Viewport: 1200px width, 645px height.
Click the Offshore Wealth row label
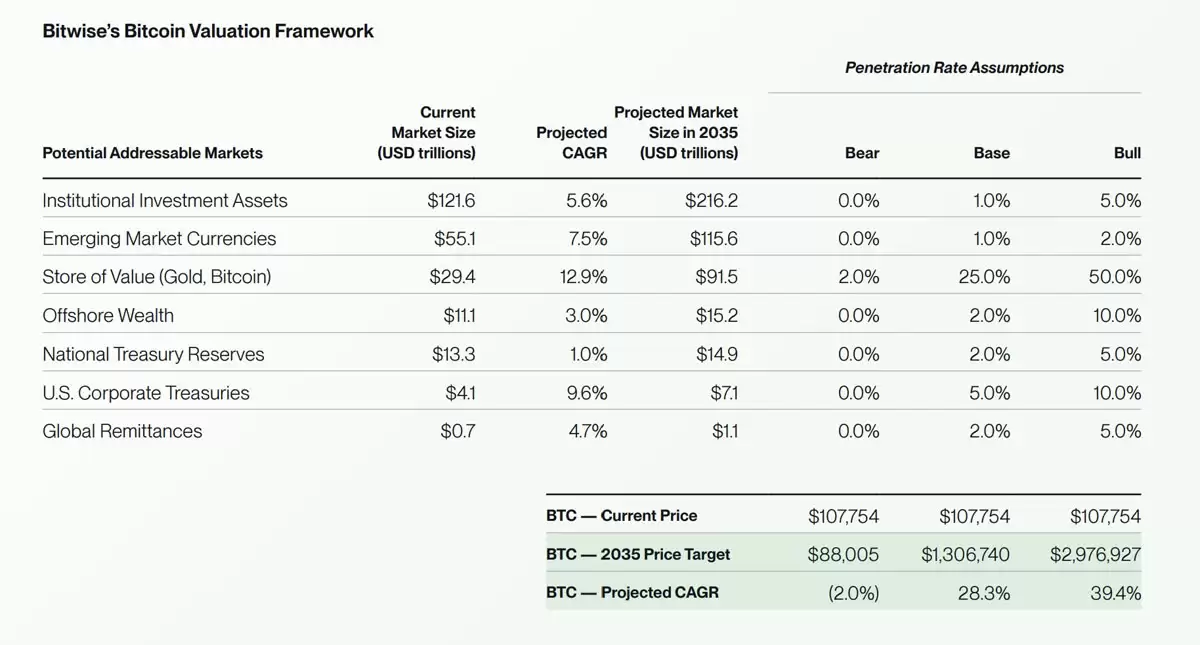pos(108,316)
